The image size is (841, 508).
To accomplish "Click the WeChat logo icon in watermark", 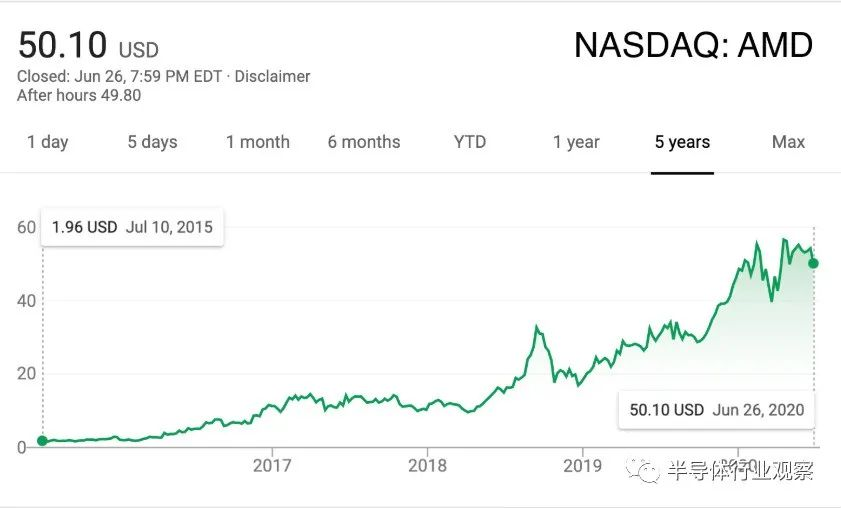I will click(x=643, y=471).
